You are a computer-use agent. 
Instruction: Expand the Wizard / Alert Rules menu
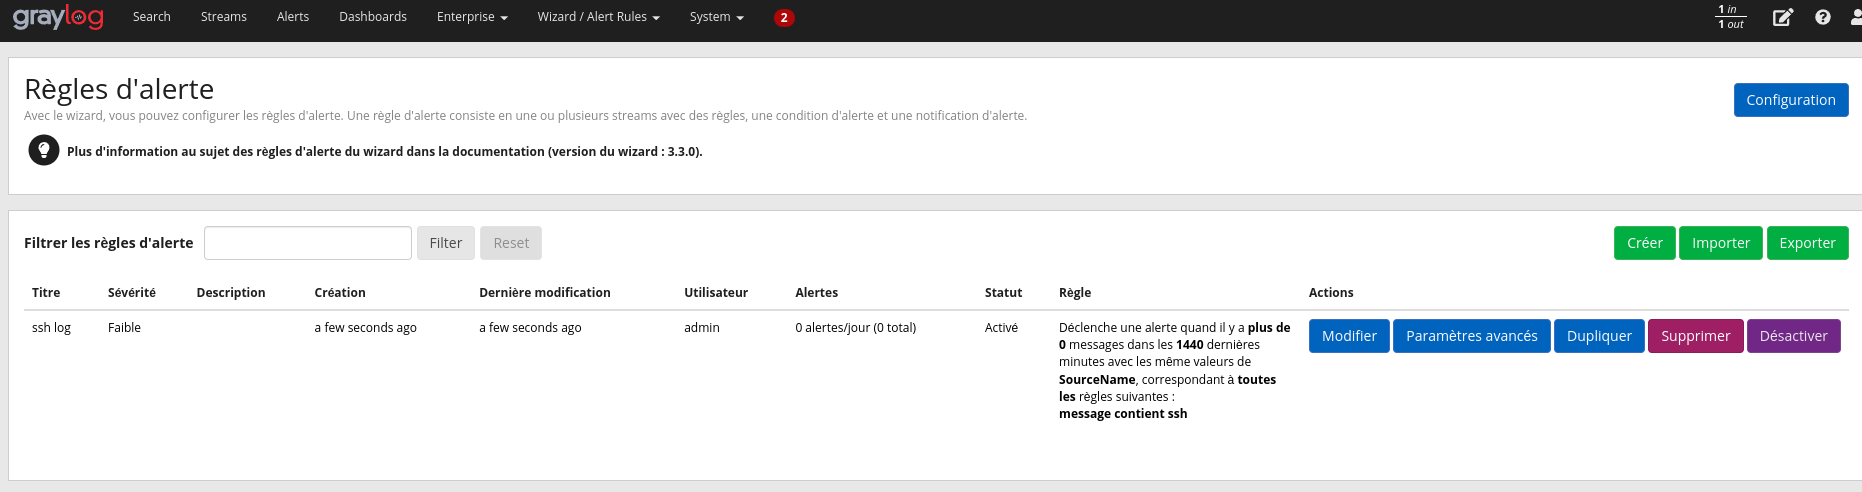pyautogui.click(x=598, y=17)
